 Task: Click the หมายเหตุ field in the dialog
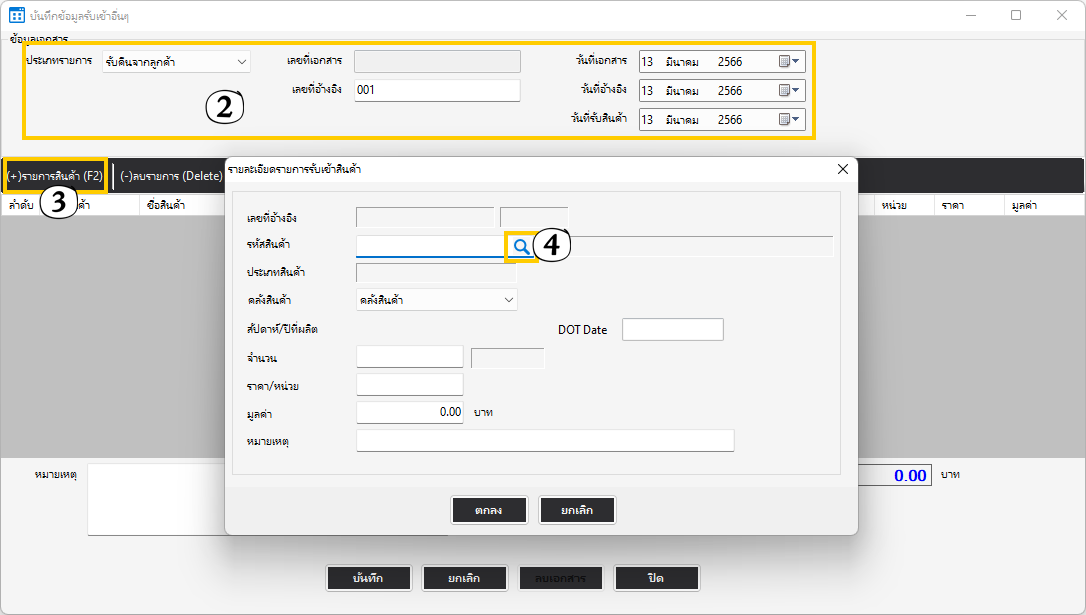pos(545,441)
